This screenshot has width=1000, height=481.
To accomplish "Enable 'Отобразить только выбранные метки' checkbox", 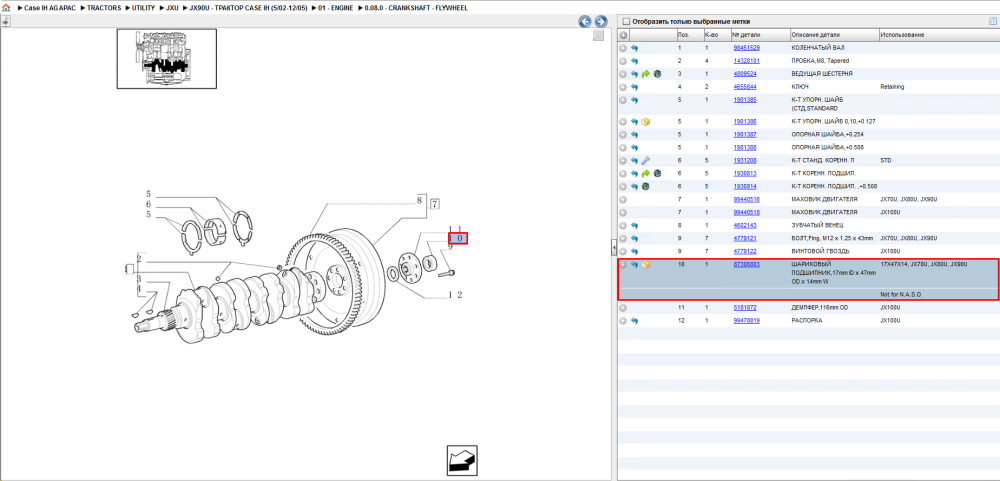I will (626, 21).
